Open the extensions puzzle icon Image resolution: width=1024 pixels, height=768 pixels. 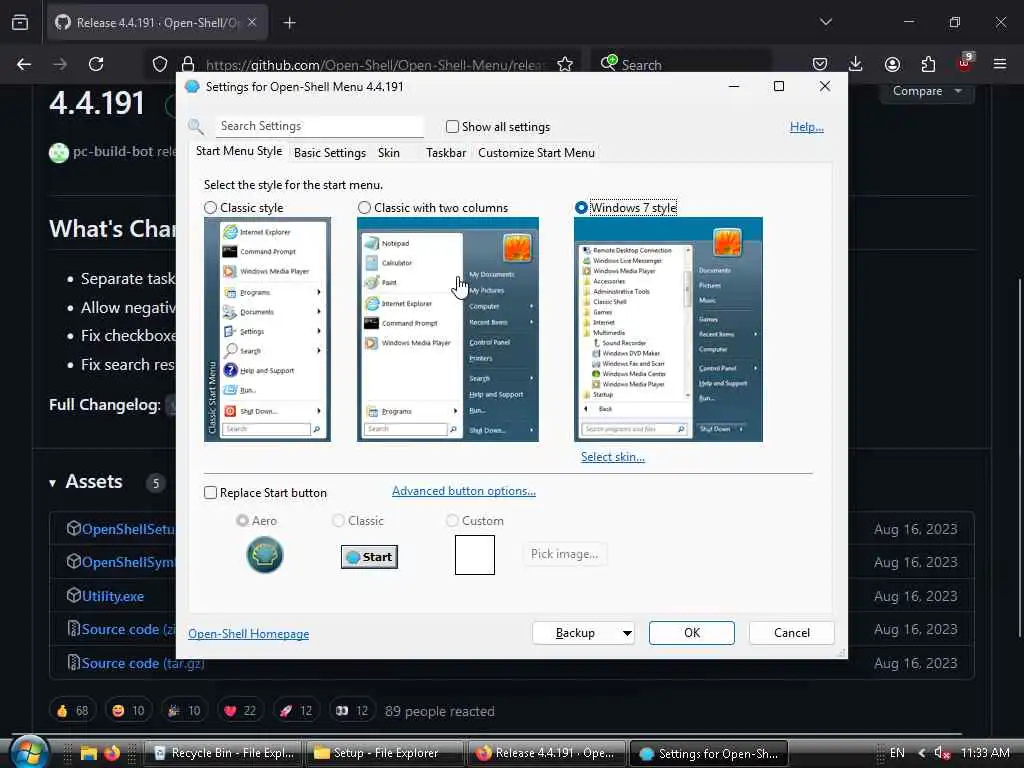928,64
